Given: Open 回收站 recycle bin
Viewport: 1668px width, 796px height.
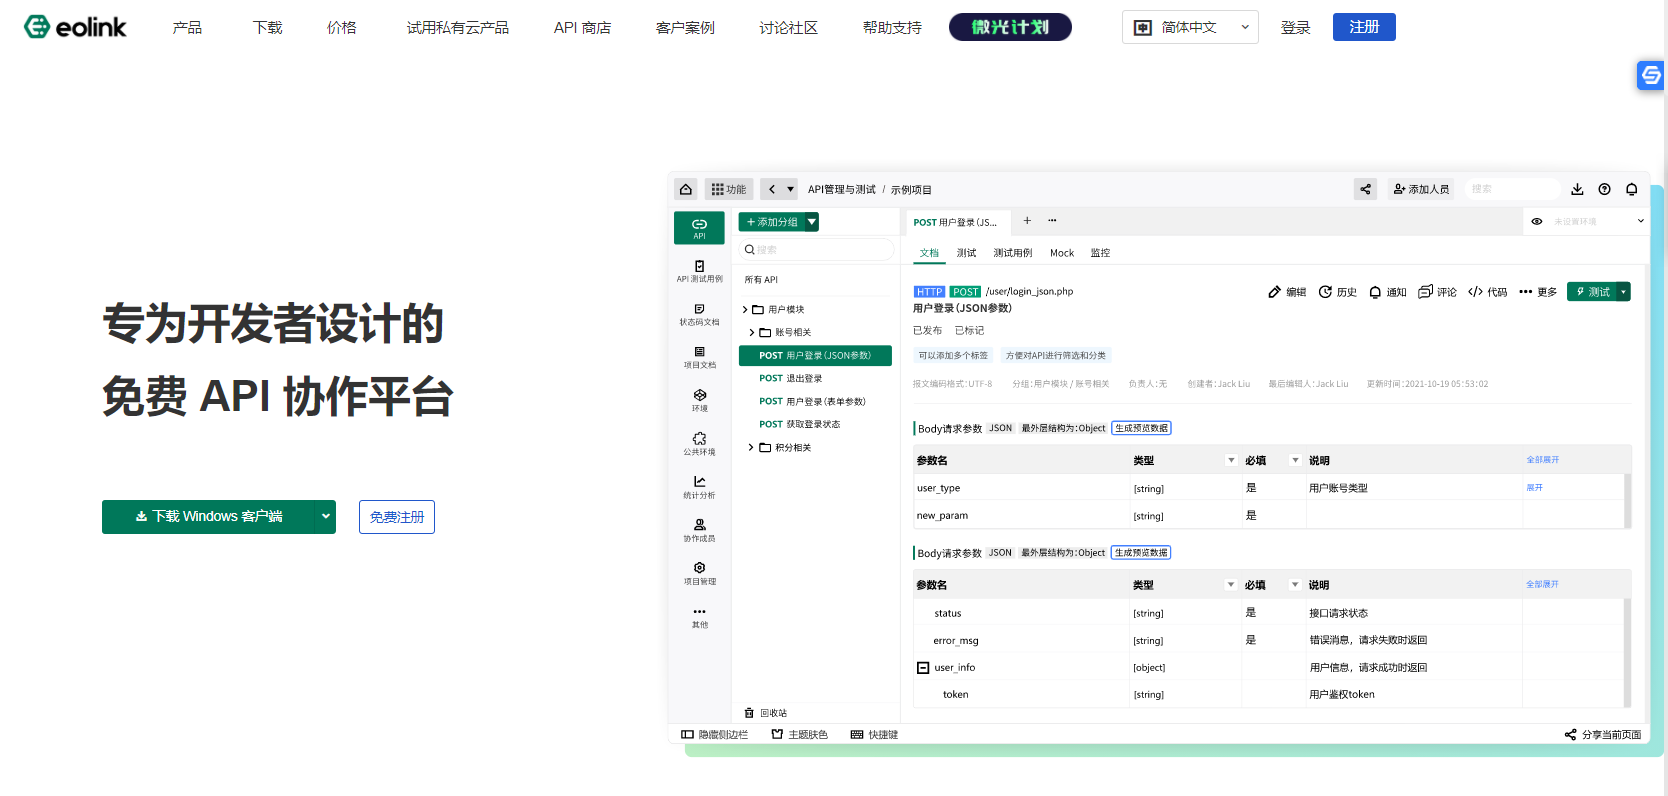Looking at the screenshot, I should (766, 713).
